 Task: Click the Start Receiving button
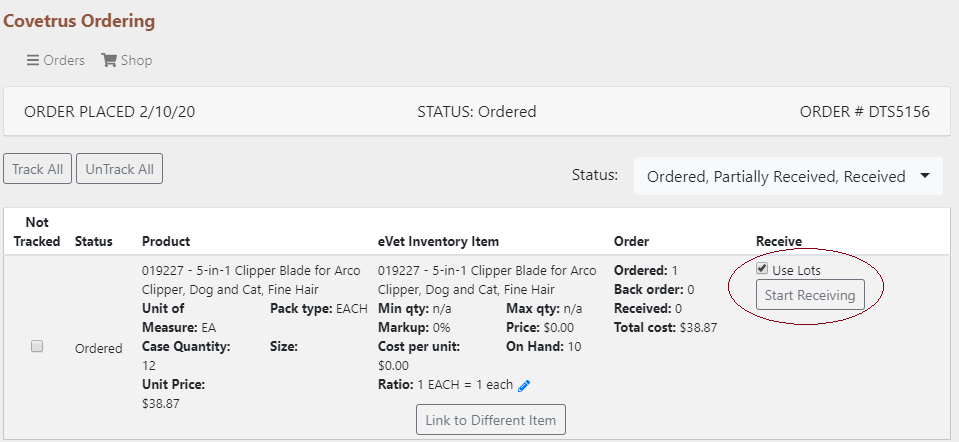(810, 295)
